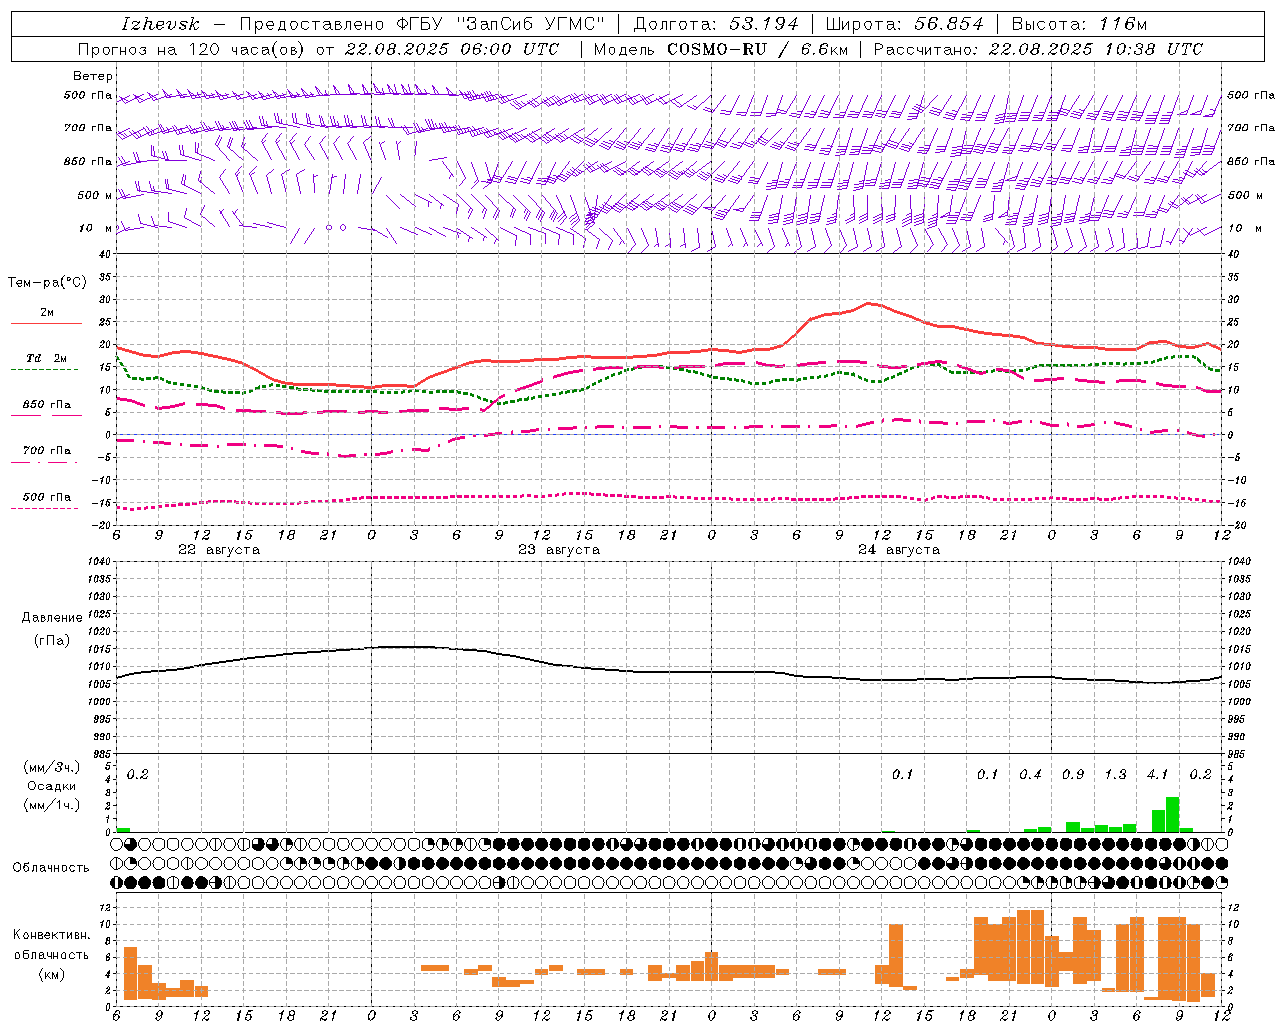Click the 'Высота: 116м' elevation text
This screenshot has height=1024, width=1280.
[x=1079, y=24]
